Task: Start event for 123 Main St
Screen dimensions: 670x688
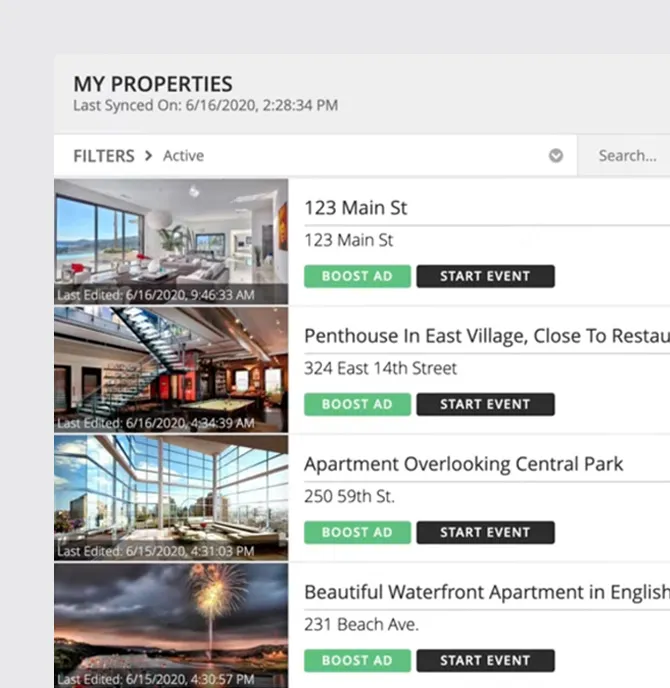Action: [485, 276]
